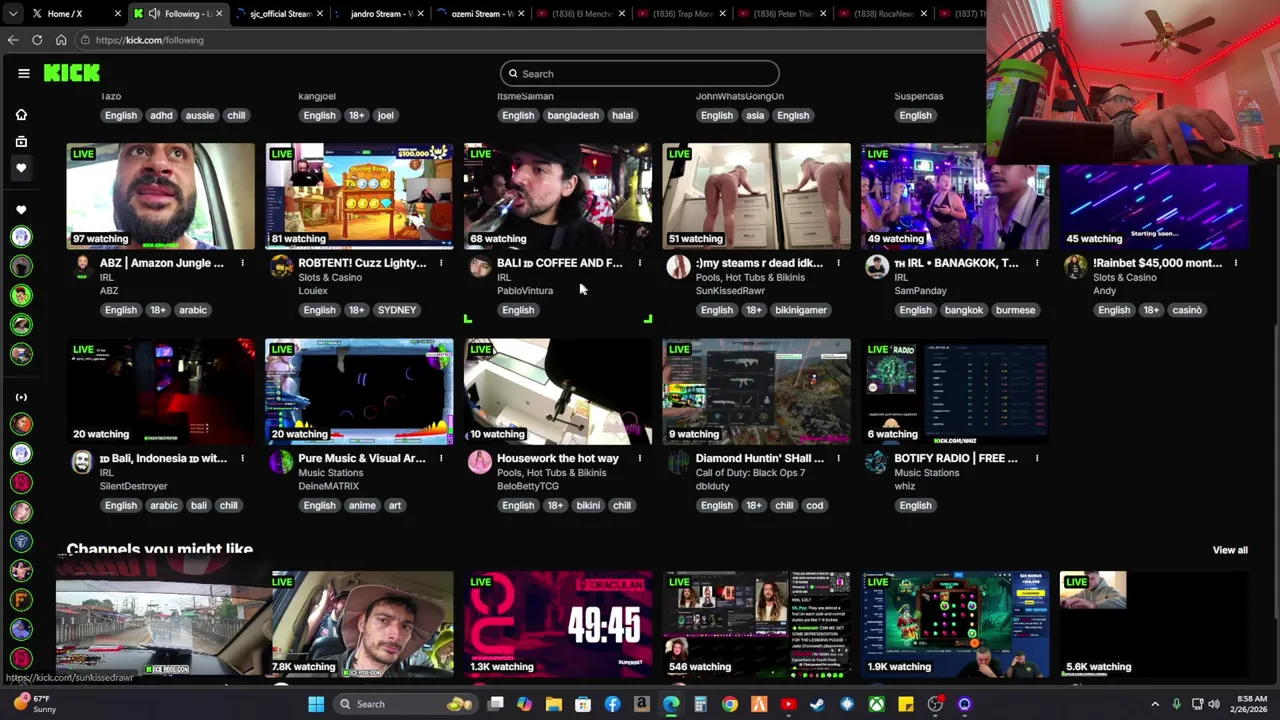The image size is (1280, 720).
Task: Open Facebook from the taskbar
Action: point(612,704)
